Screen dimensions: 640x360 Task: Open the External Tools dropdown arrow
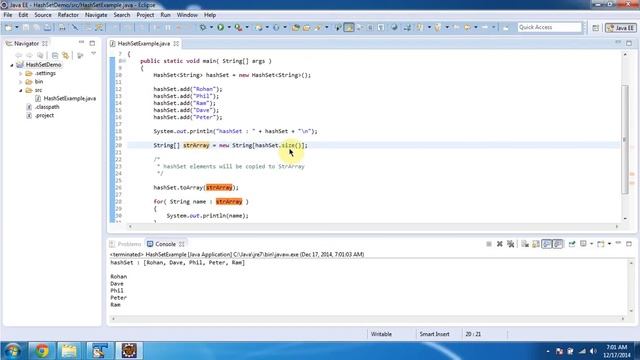point(247,27)
